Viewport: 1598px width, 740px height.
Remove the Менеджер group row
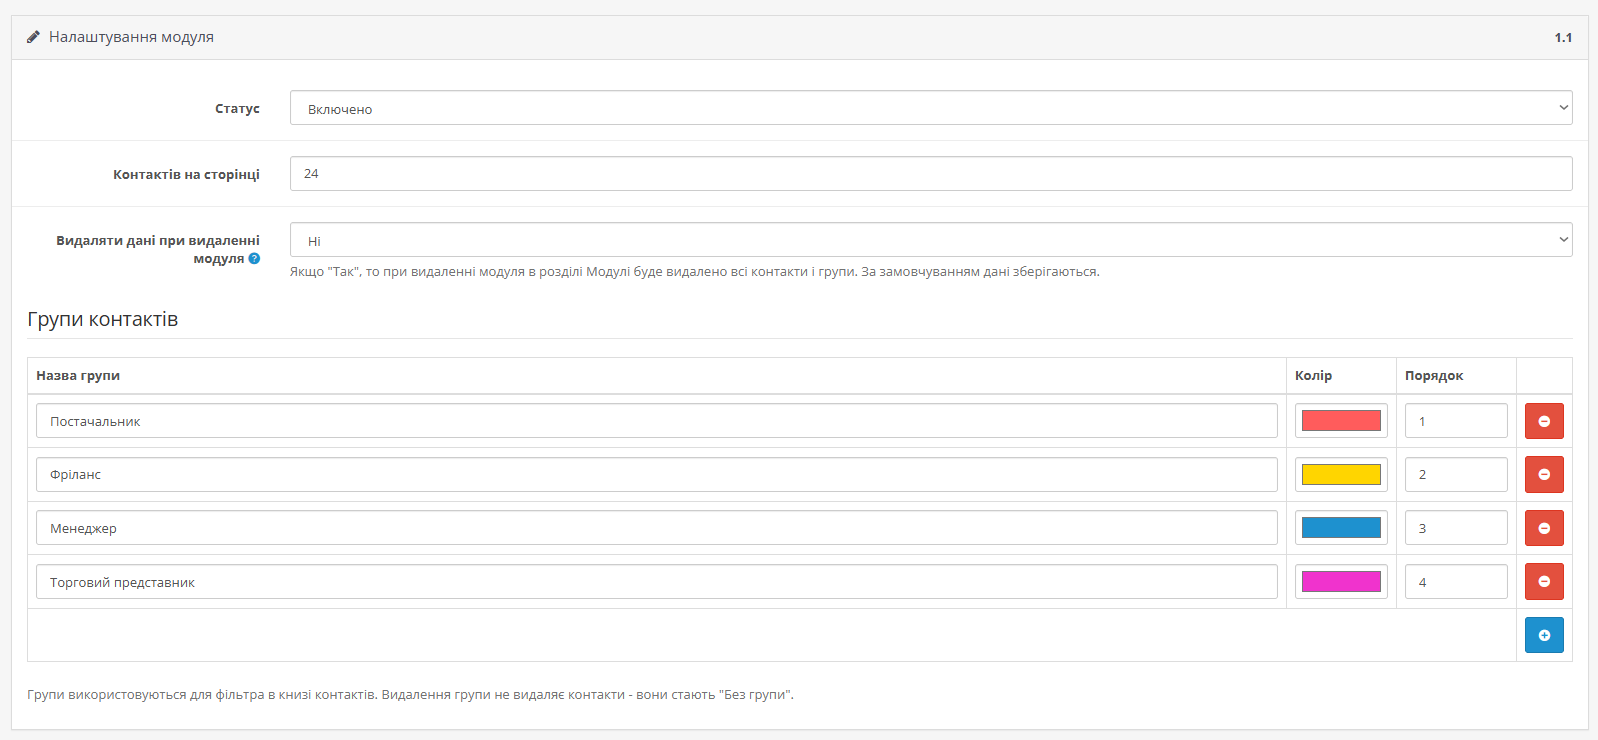(x=1544, y=528)
